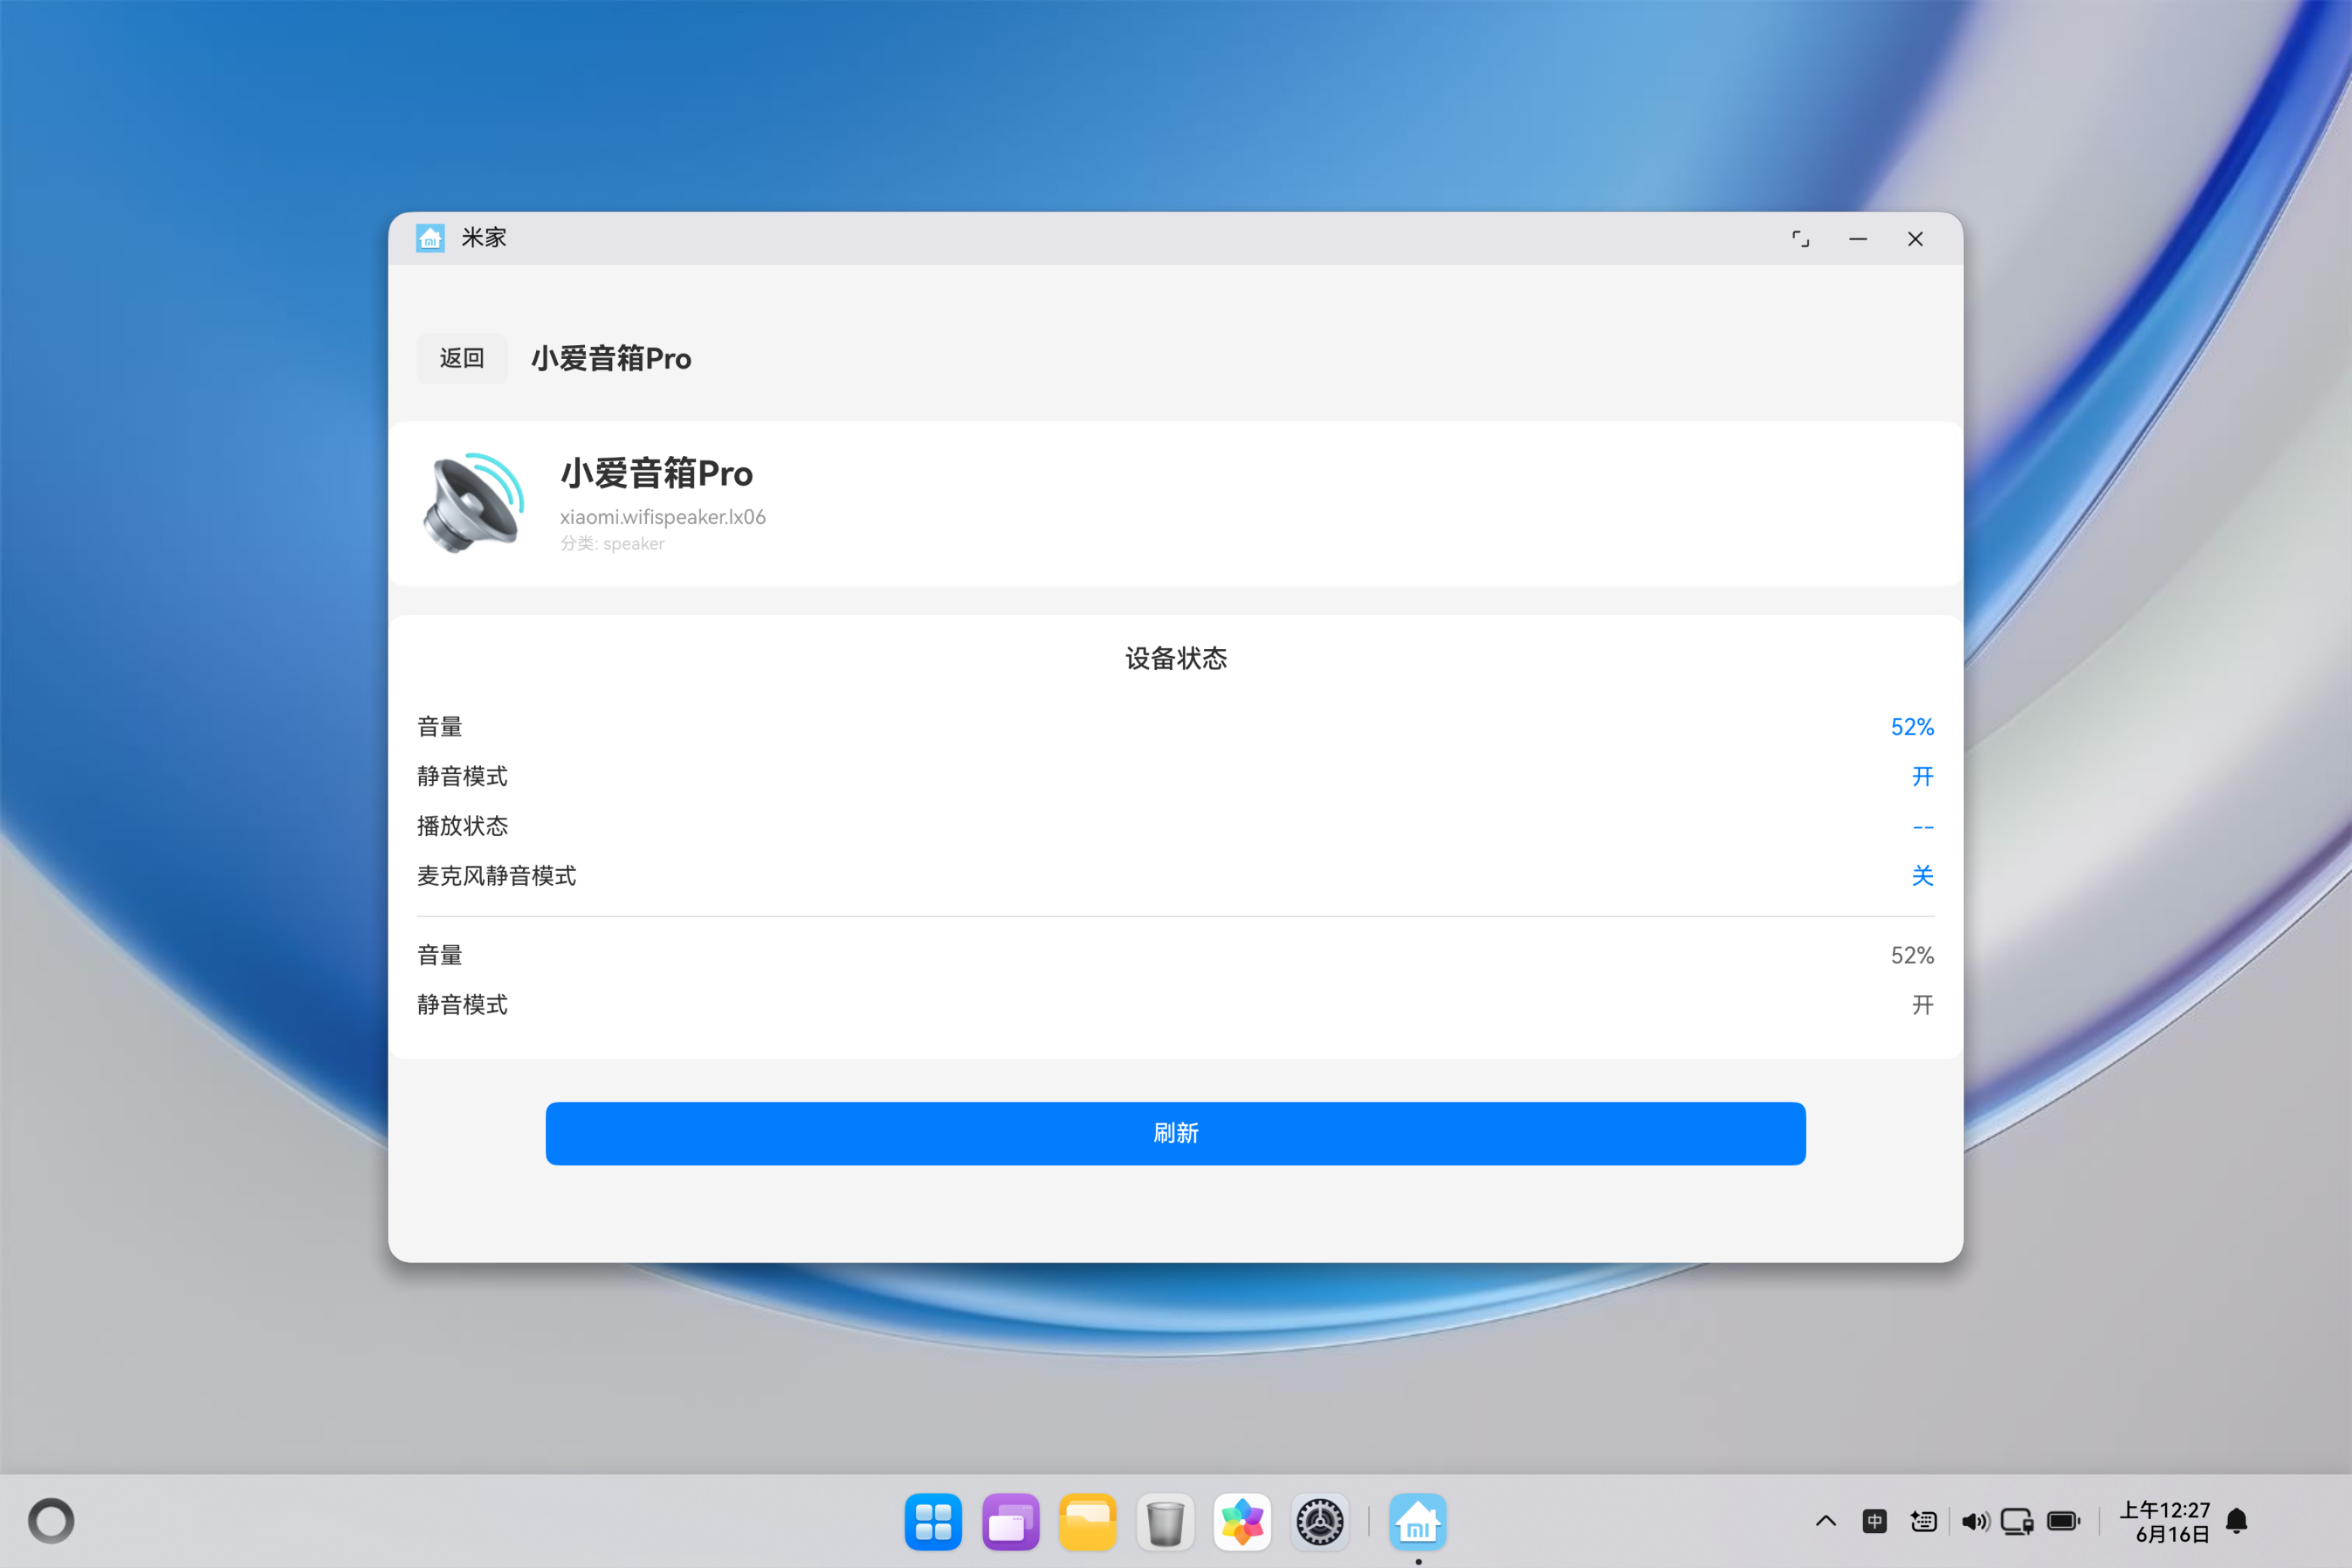Open the yellow file manager in dock

click(1087, 1522)
